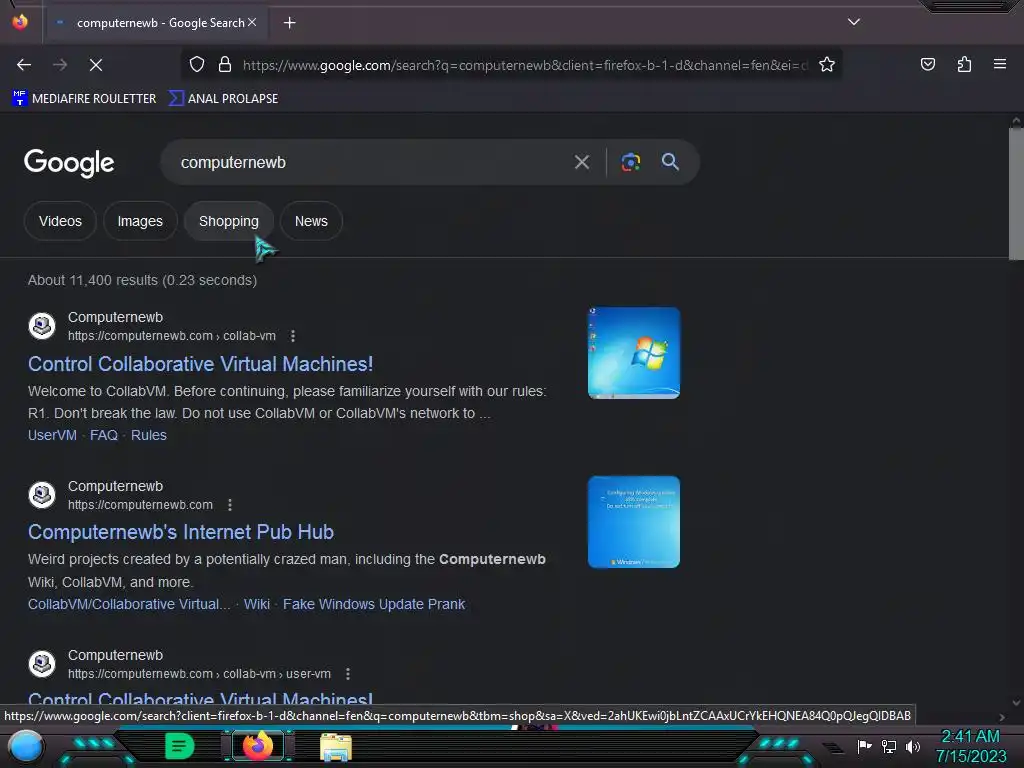Open the Windows Start orb
This screenshot has height=768, width=1024.
(x=25, y=746)
